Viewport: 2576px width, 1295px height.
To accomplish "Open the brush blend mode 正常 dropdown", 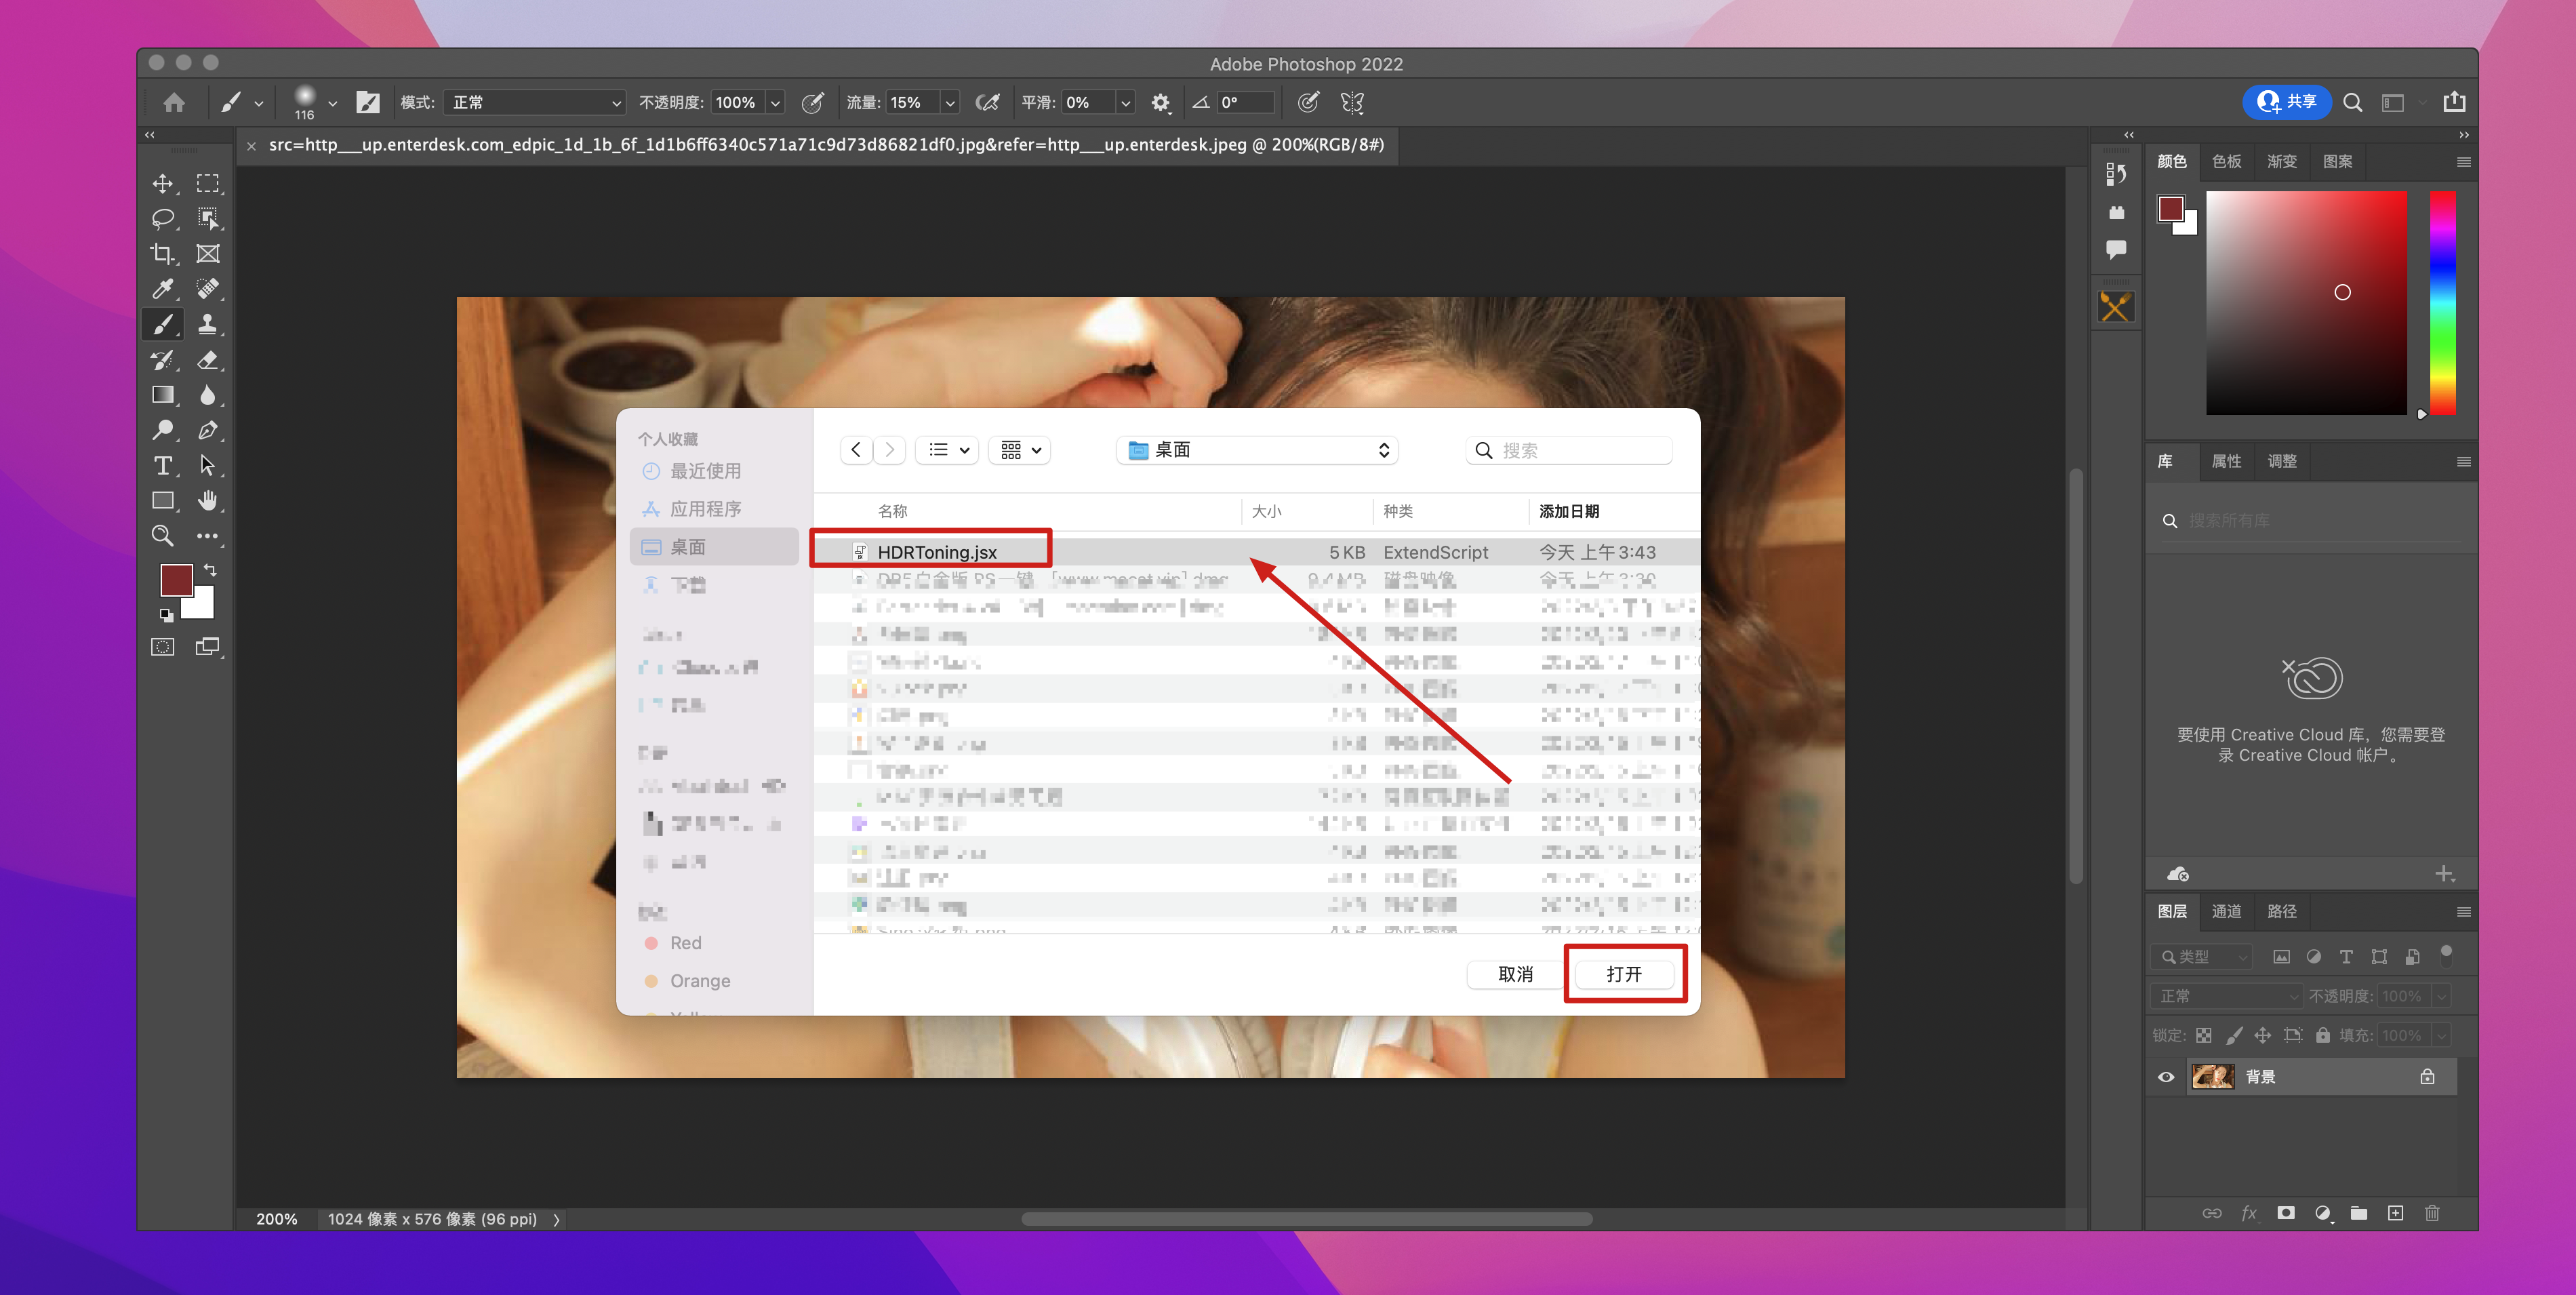I will pos(535,102).
